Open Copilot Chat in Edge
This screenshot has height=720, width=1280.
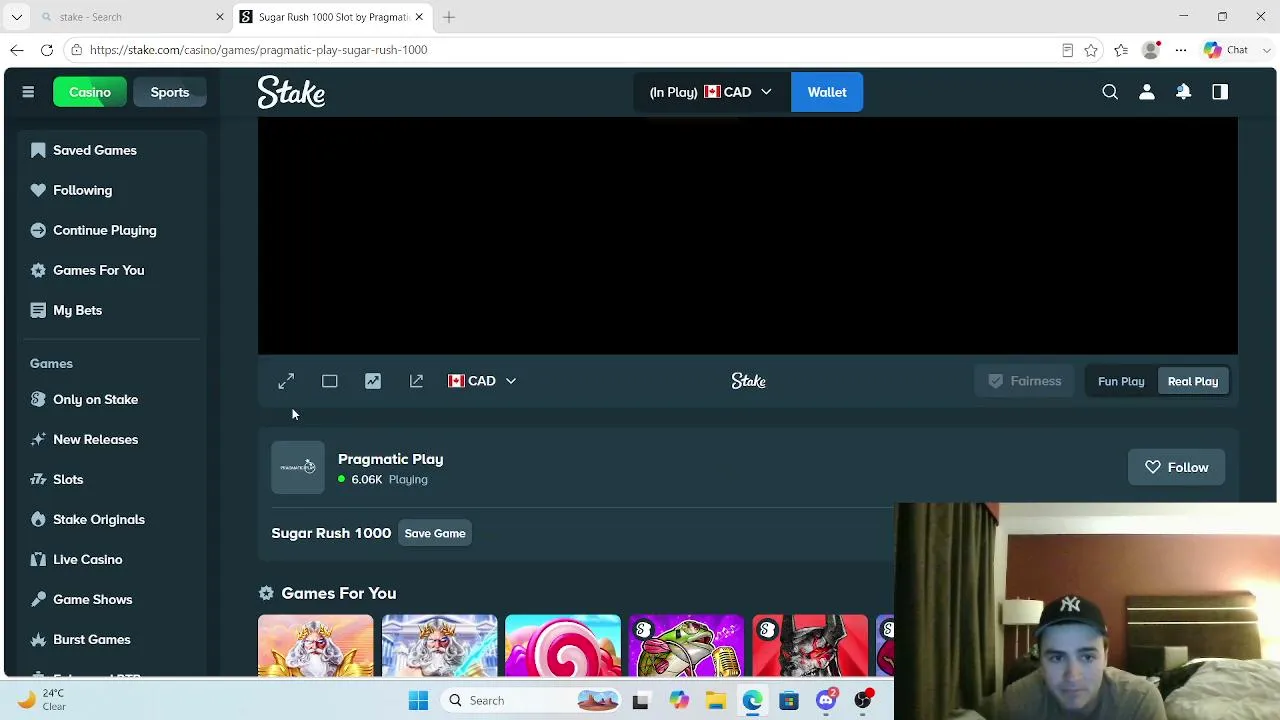coord(1226,50)
